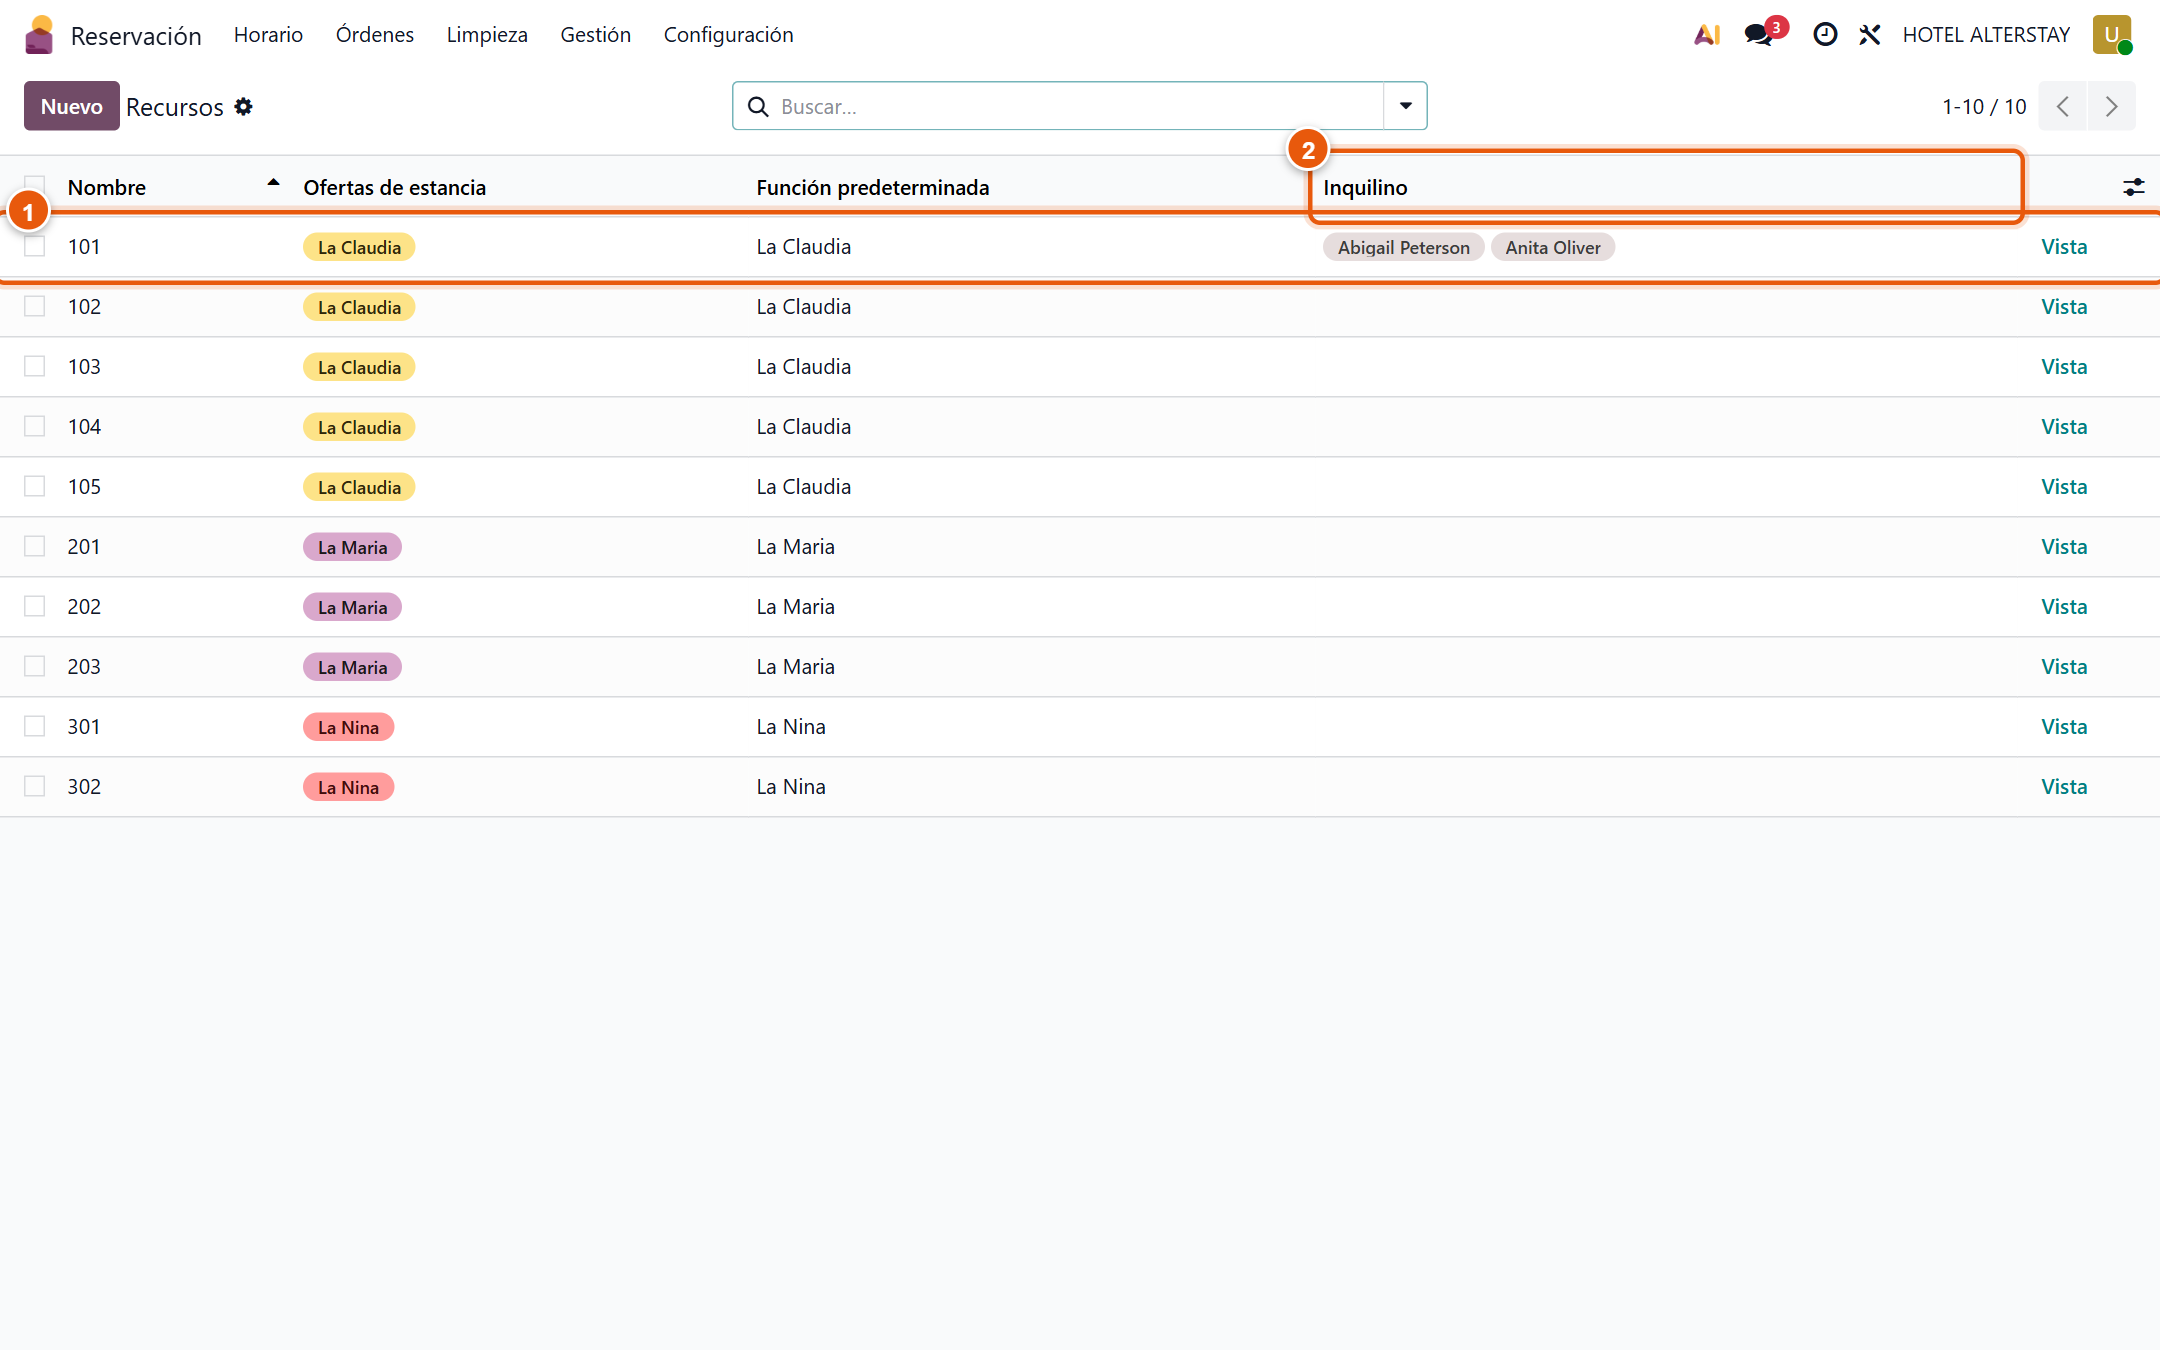This screenshot has width=2160, height=1350.
Task: Open the Órdenes menu
Action: pyautogui.click(x=375, y=35)
